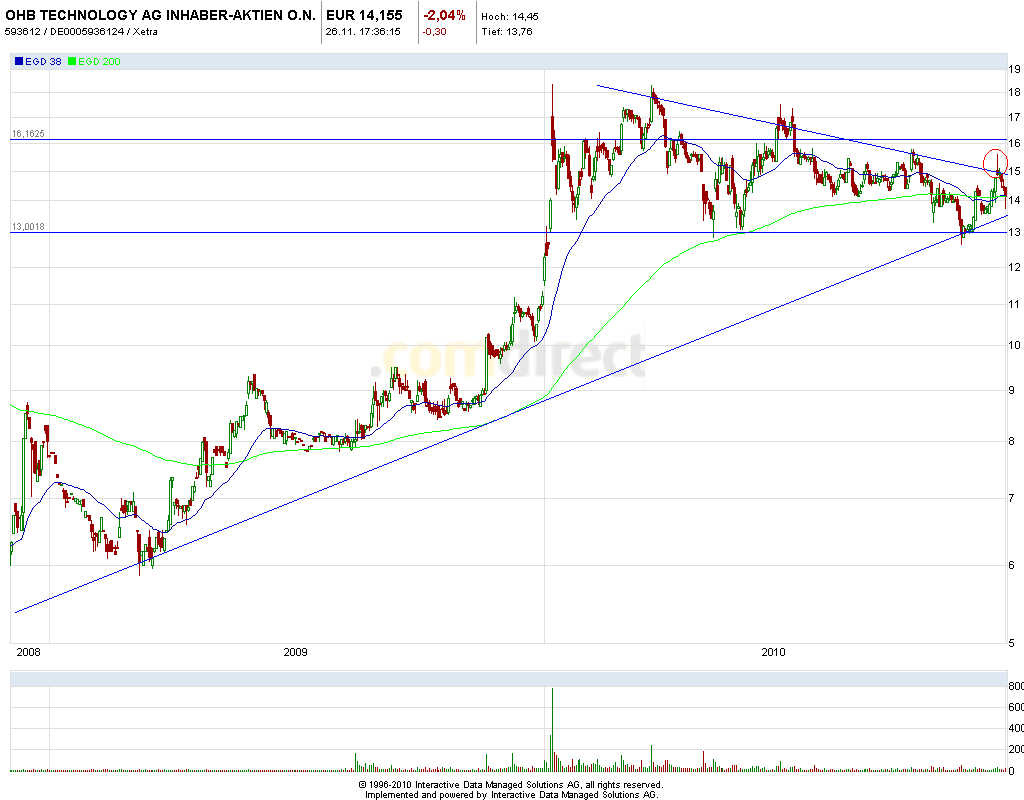Select the red circle annotation on the chart
1024x800 pixels.
click(x=996, y=162)
